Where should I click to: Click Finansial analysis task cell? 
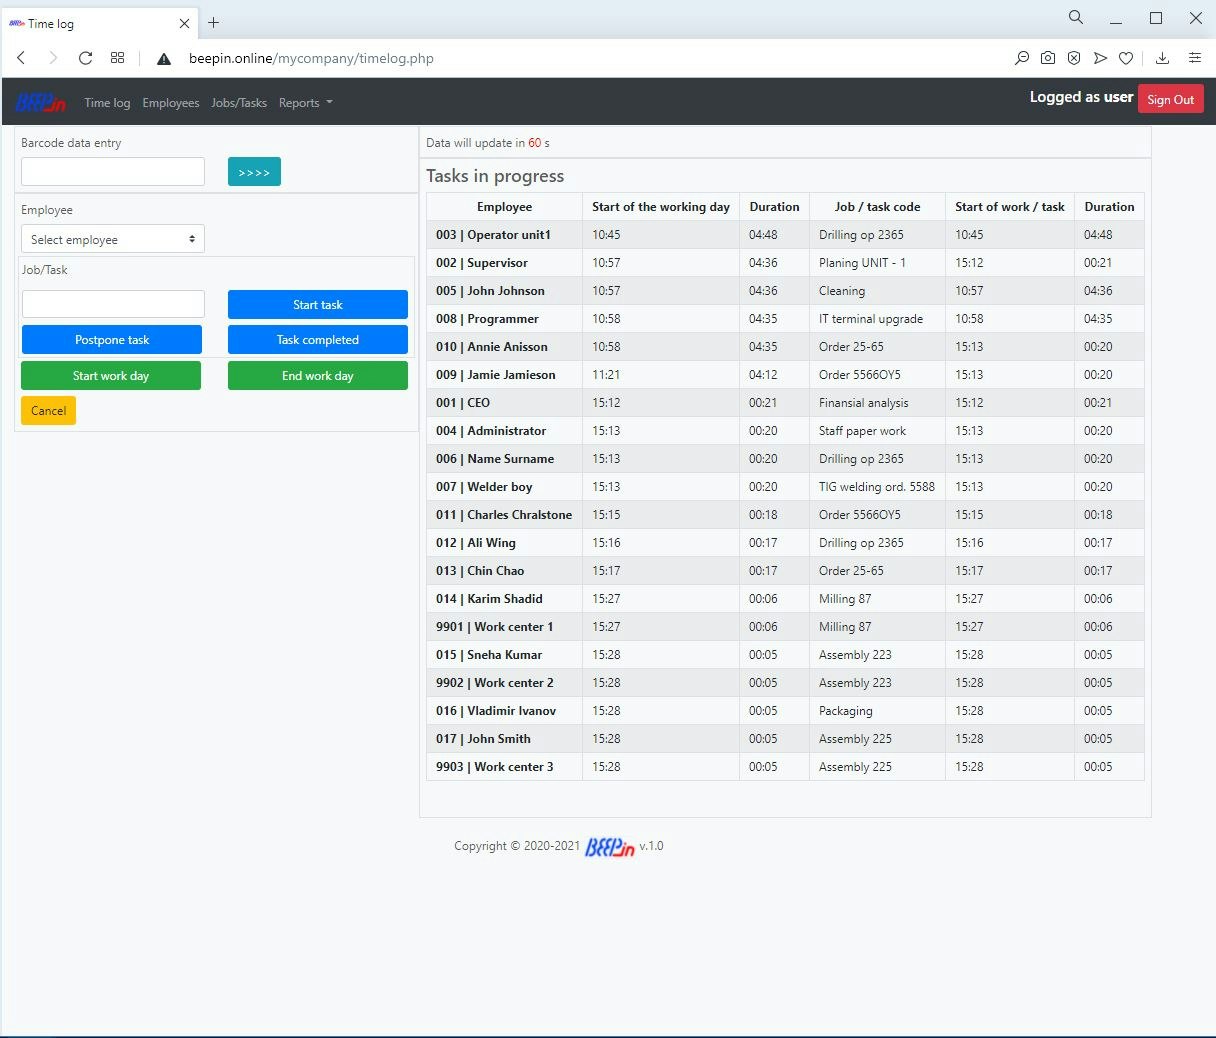click(x=877, y=403)
